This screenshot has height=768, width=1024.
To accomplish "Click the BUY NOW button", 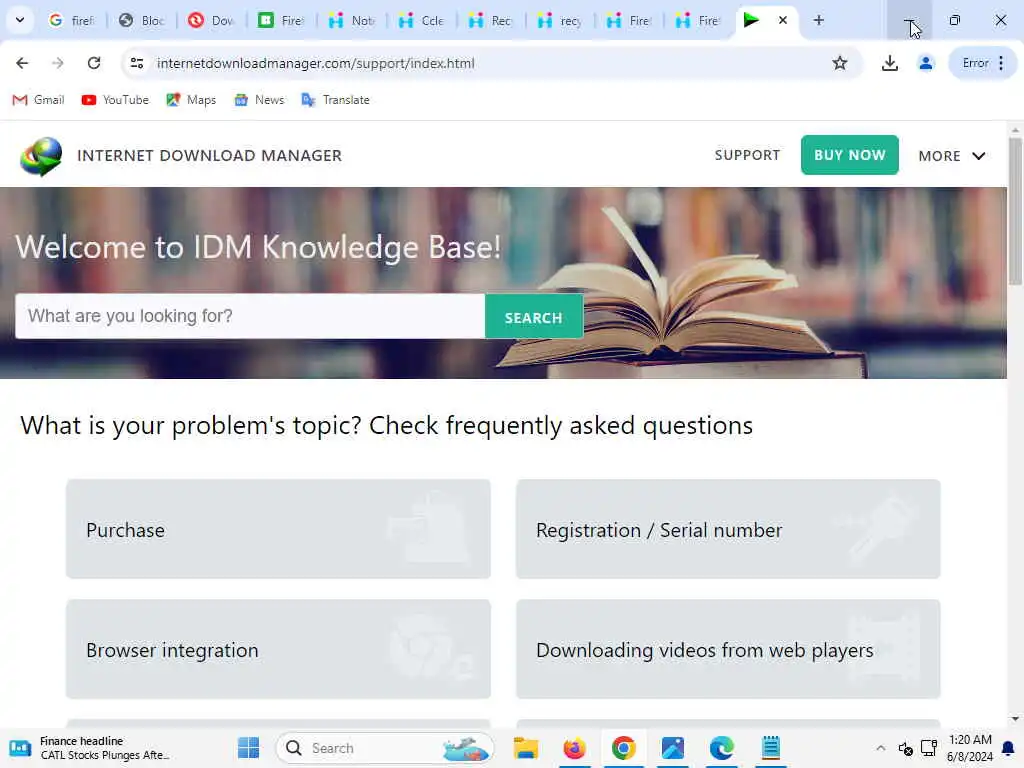I will coord(850,155).
